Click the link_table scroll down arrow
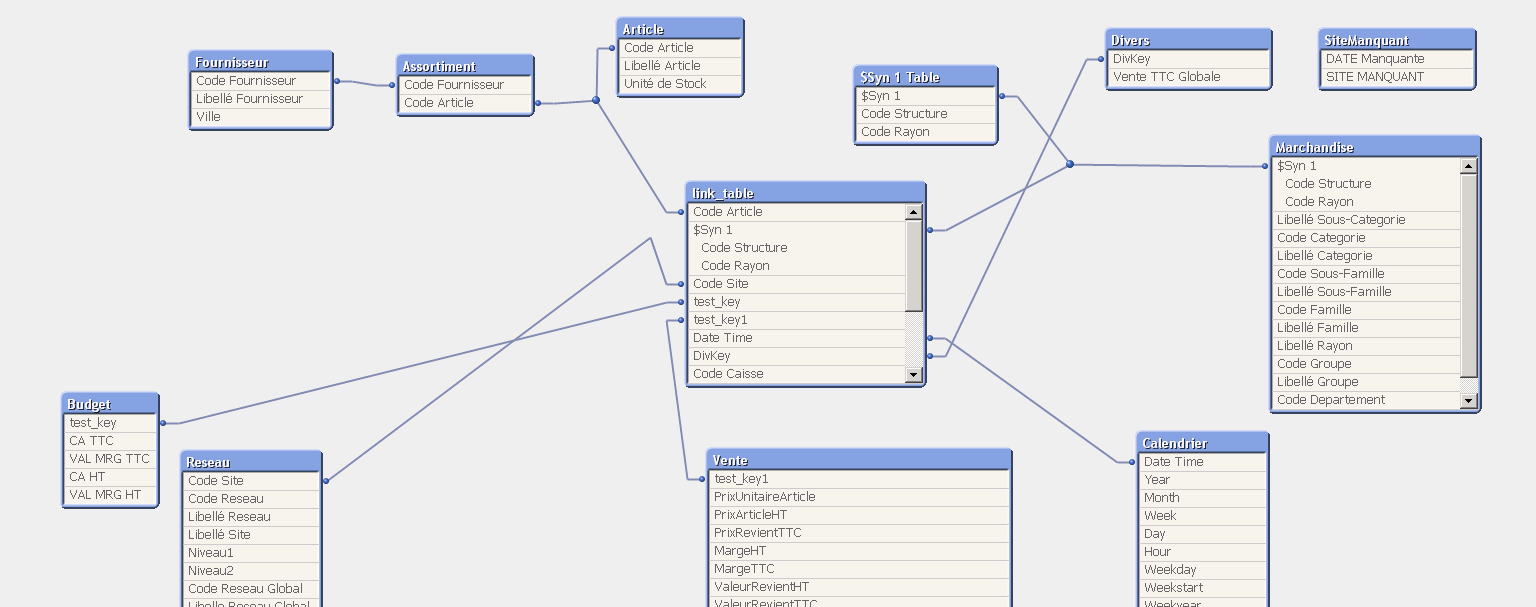The image size is (1536, 607). click(913, 375)
